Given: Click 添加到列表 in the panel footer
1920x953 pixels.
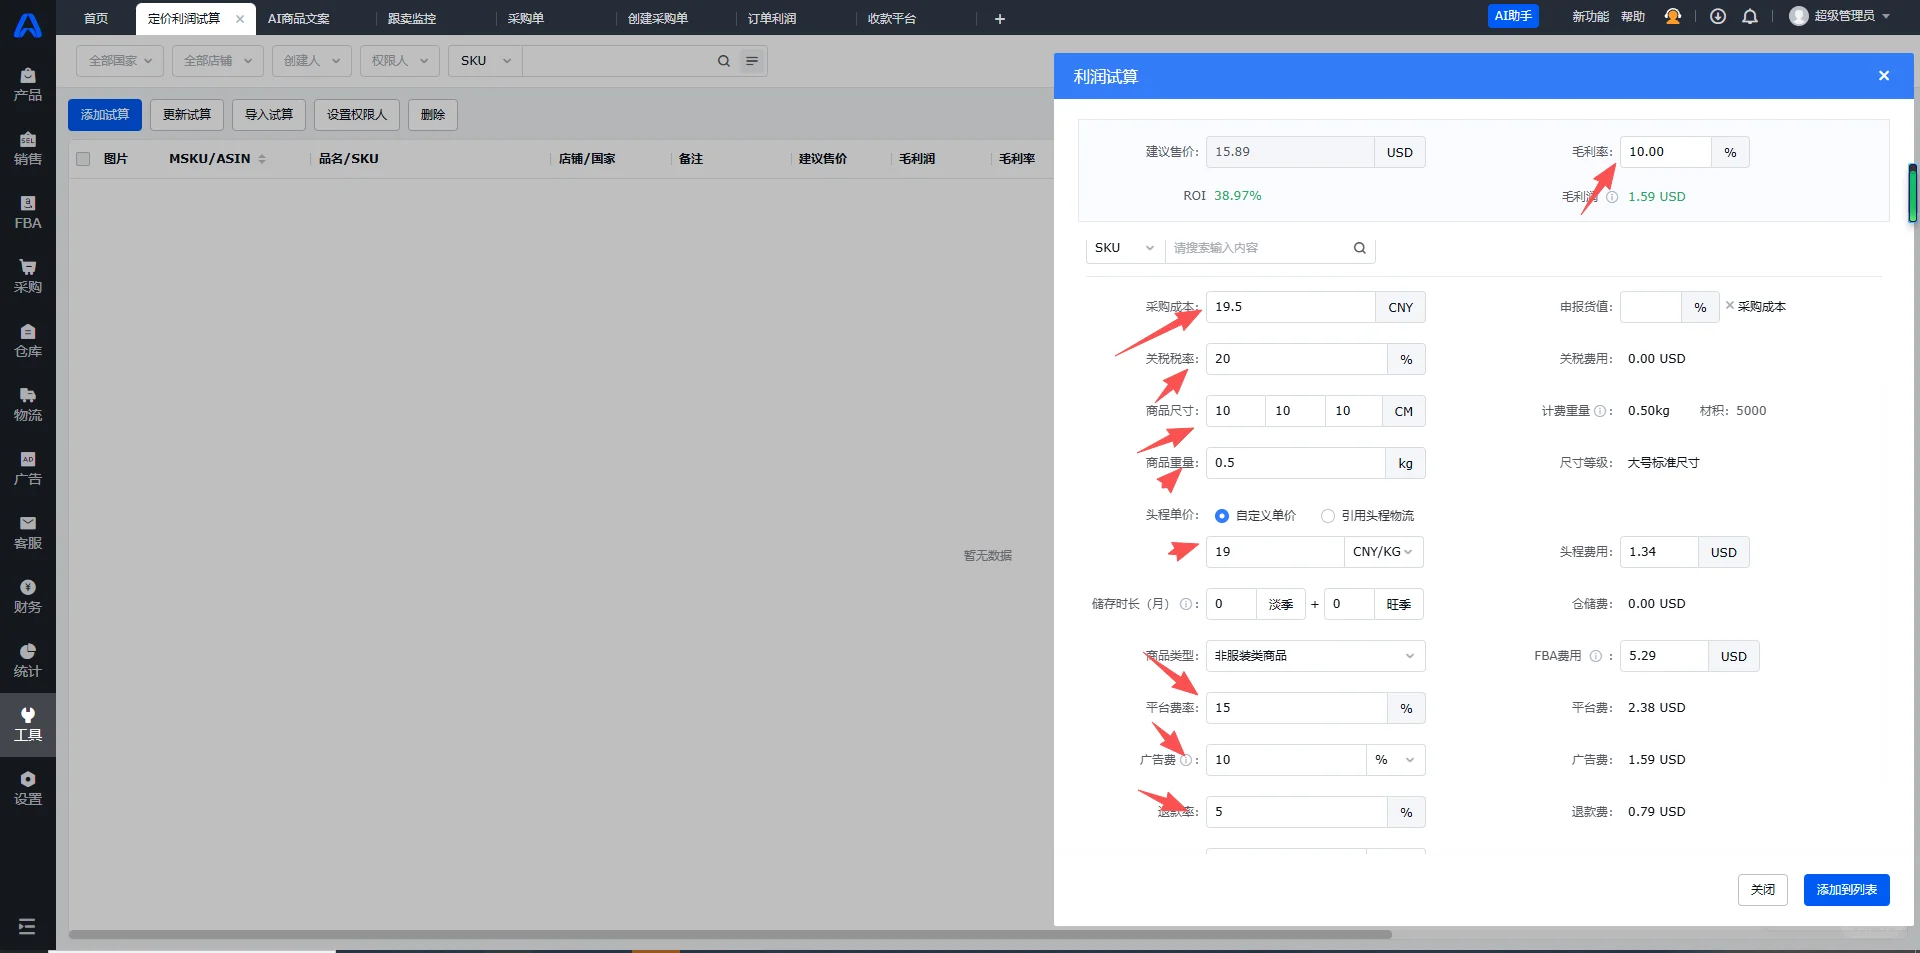Looking at the screenshot, I should [1847, 890].
